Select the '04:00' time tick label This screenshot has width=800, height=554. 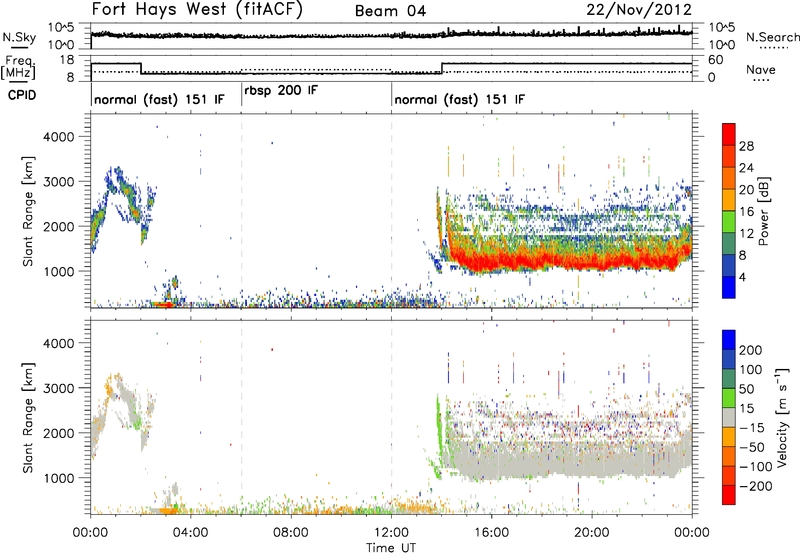190,533
